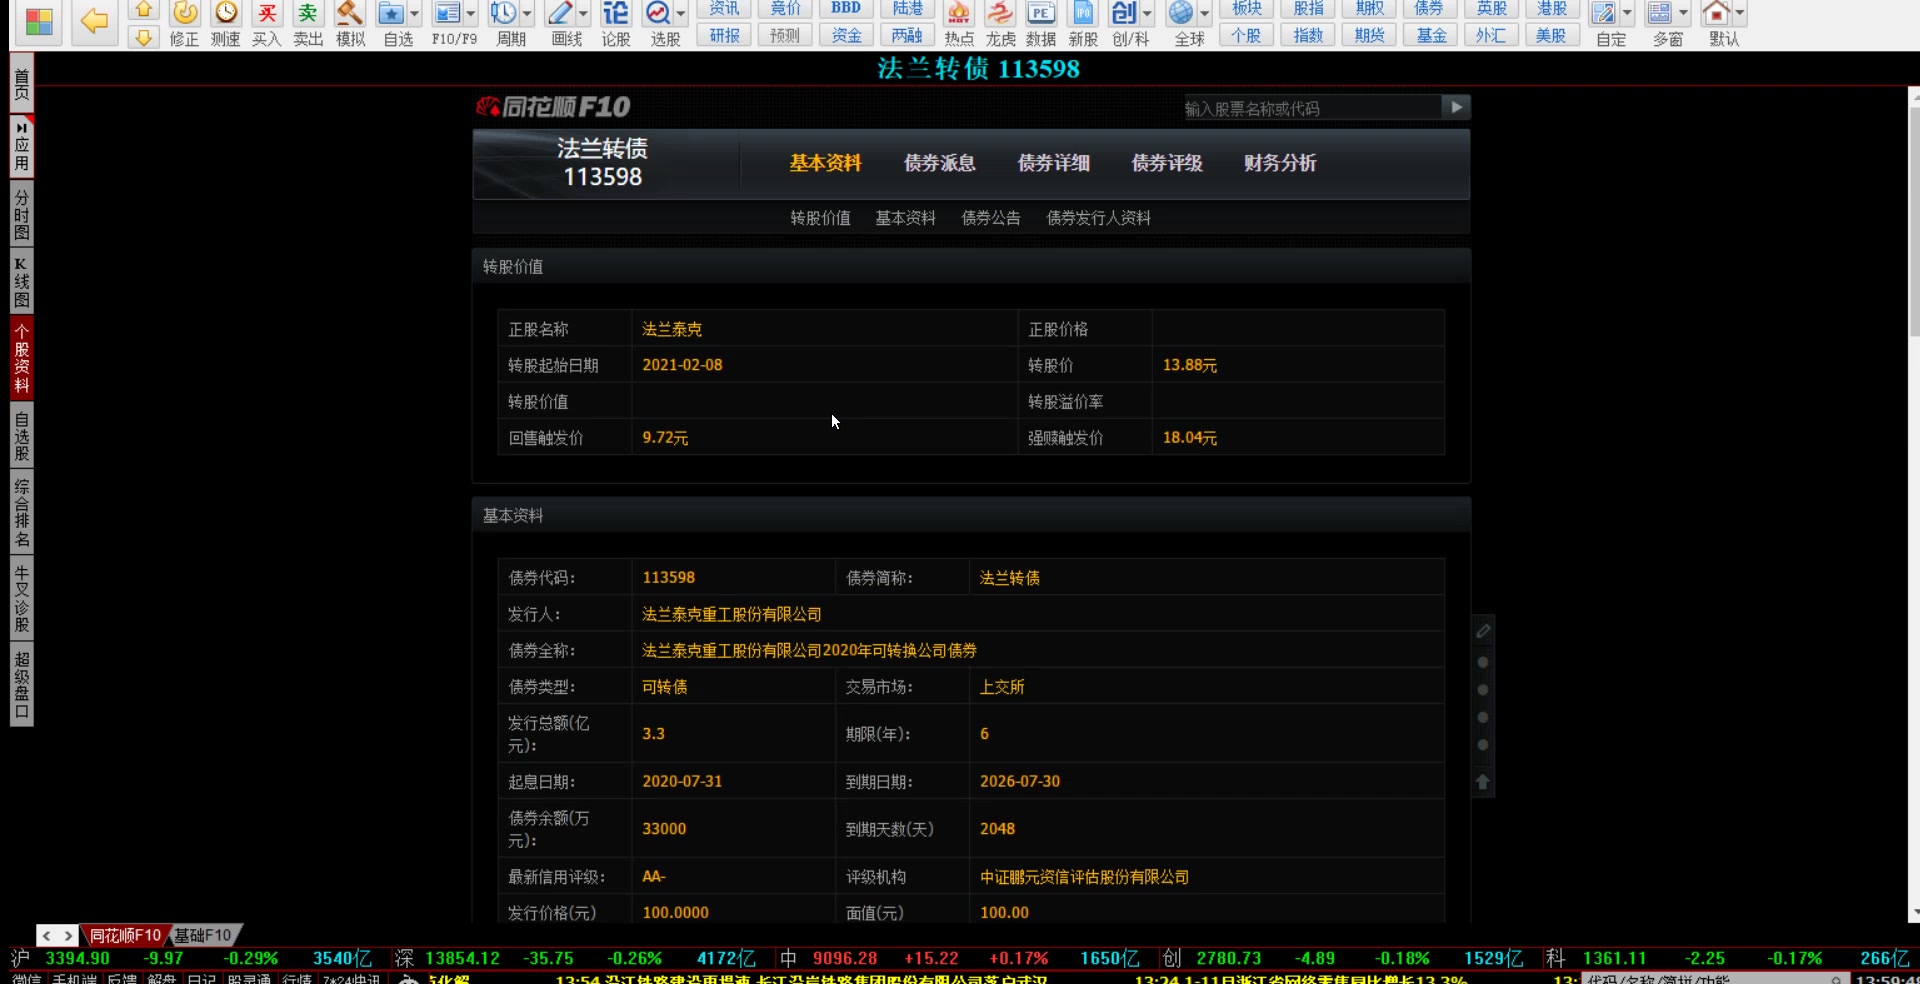Open the 测速 speed test clock icon

click(x=226, y=24)
